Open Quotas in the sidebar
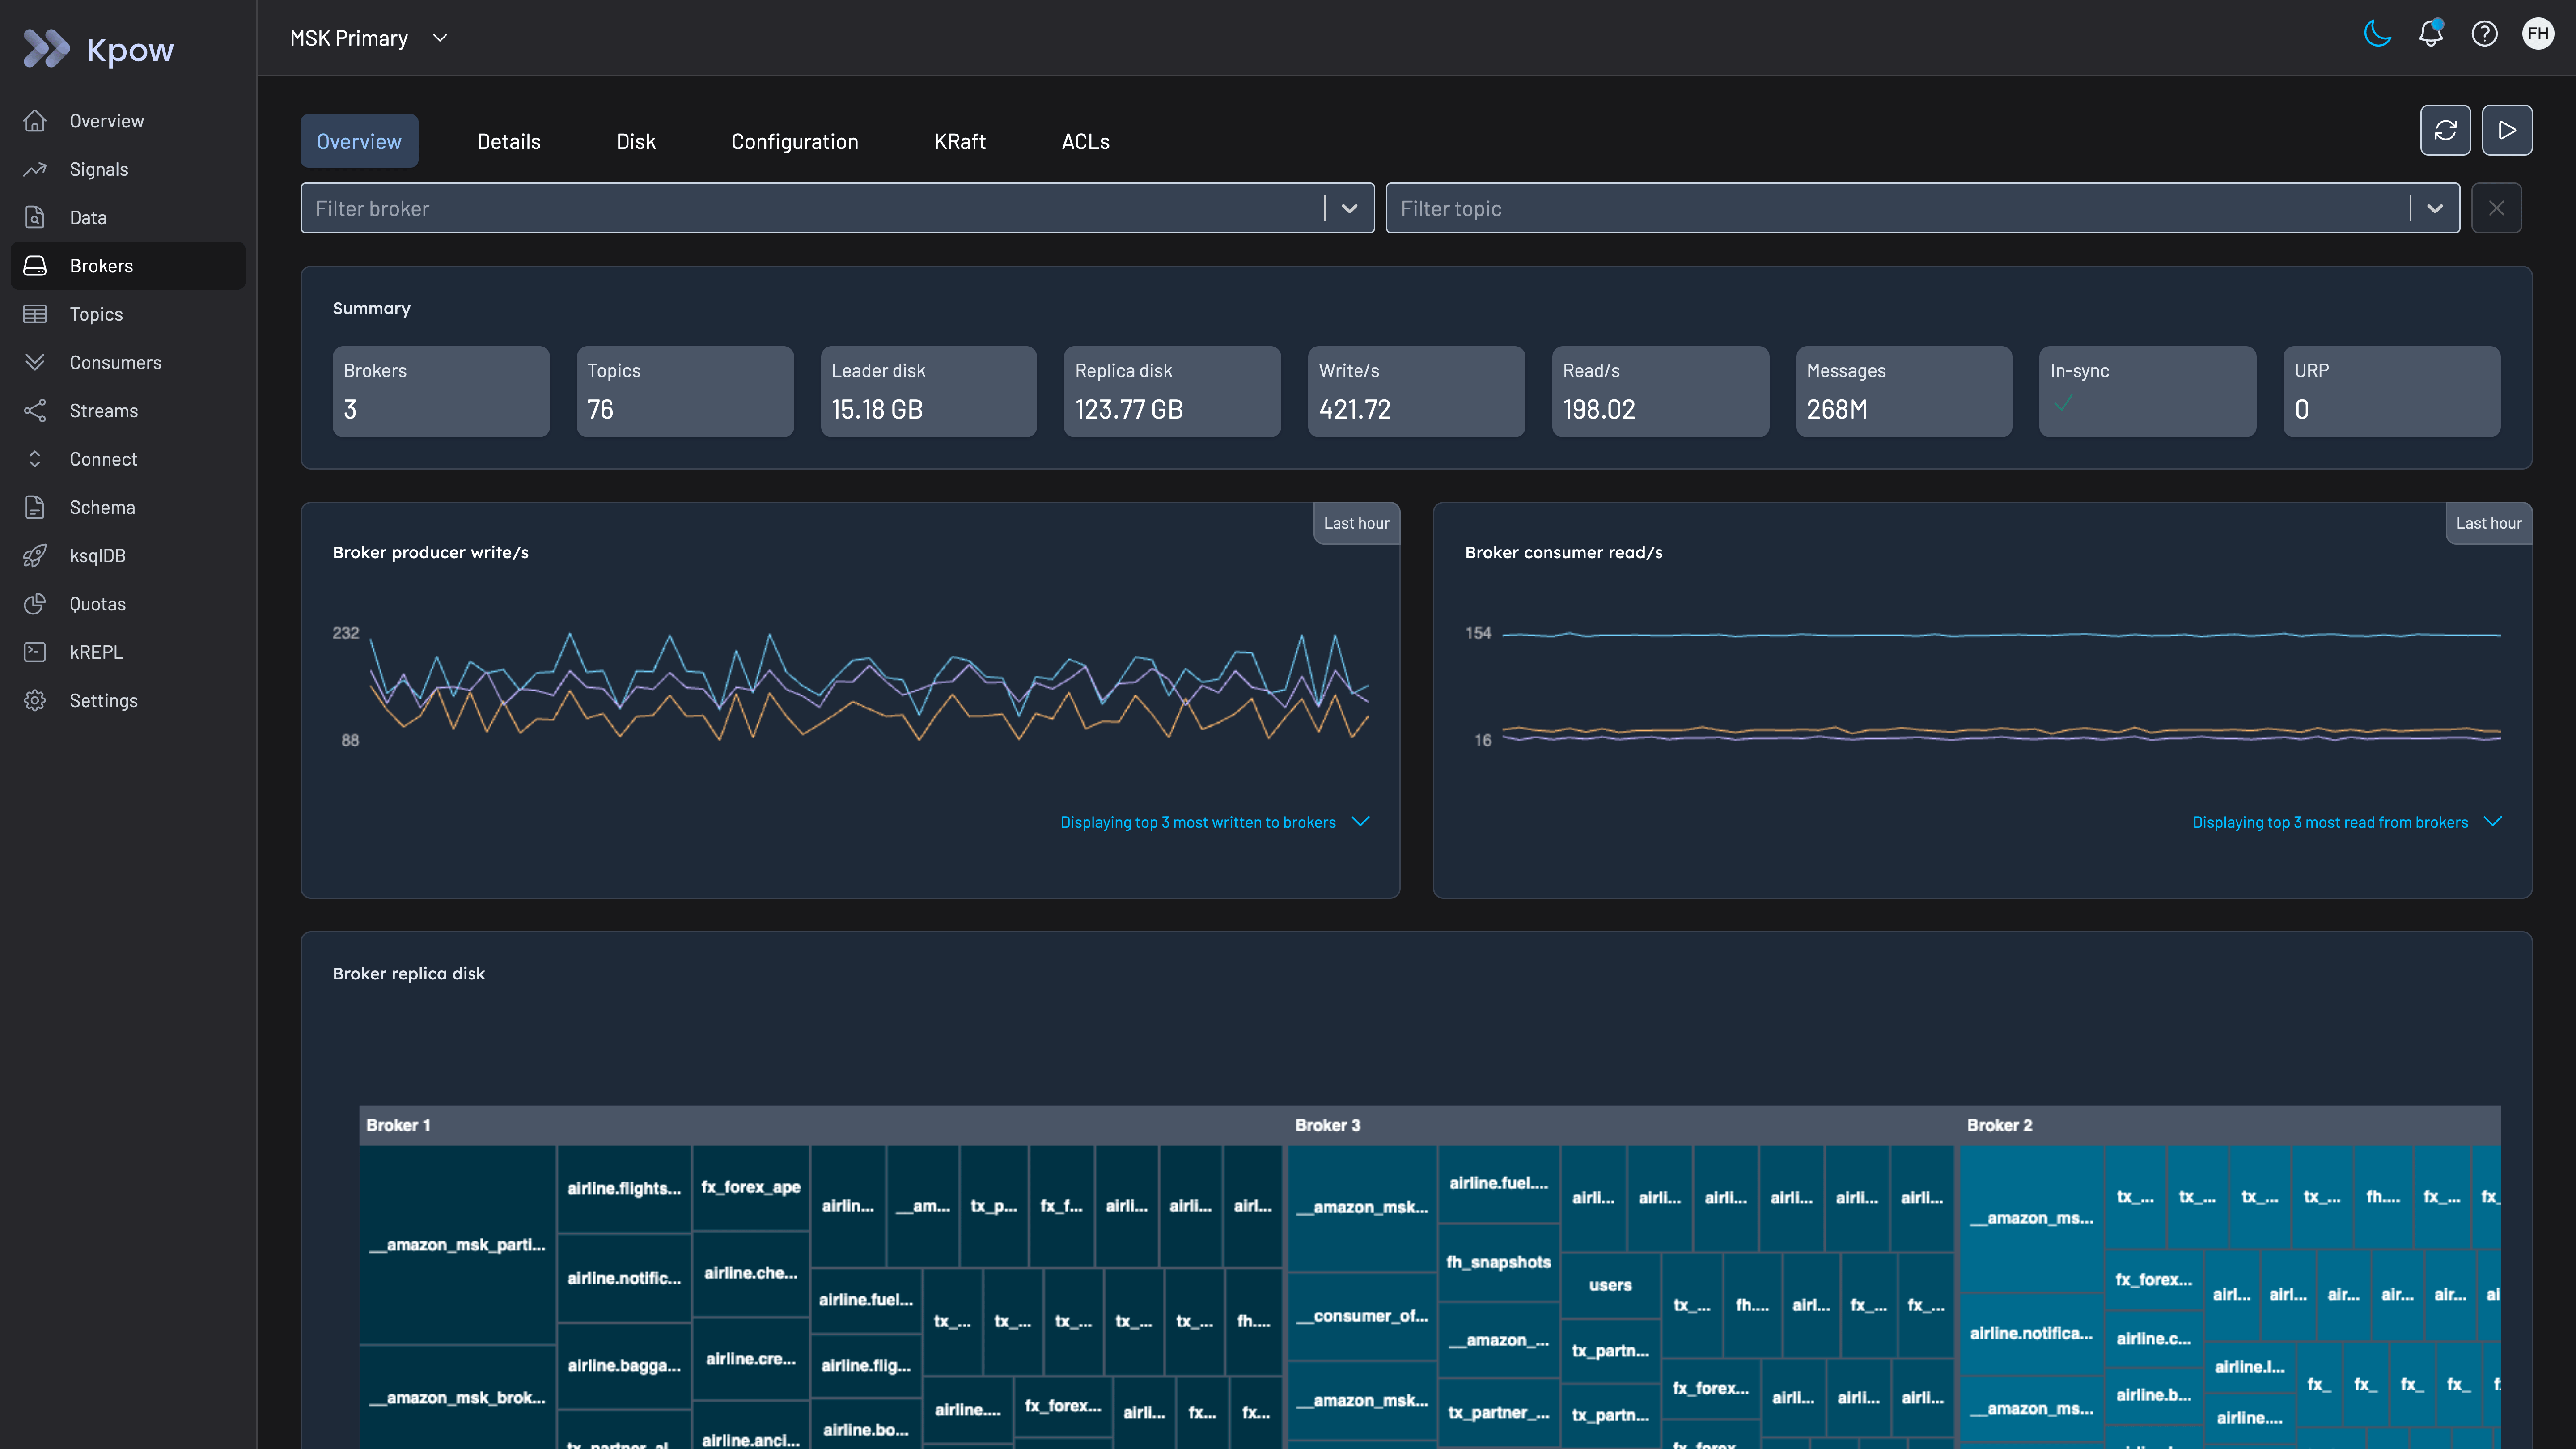 pos(128,604)
